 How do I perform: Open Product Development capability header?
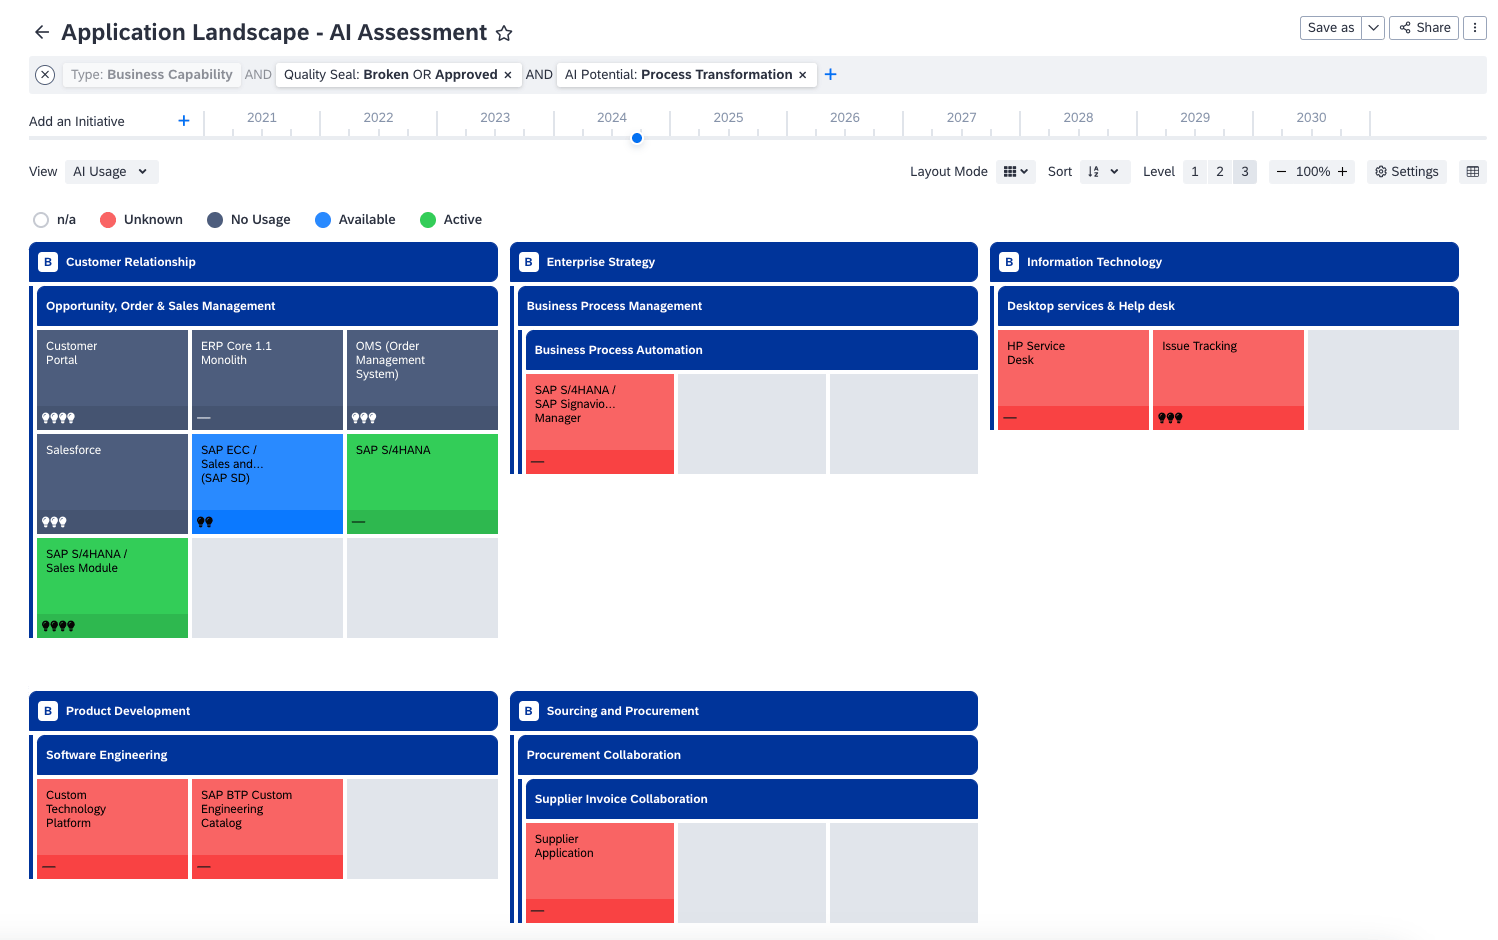point(263,711)
